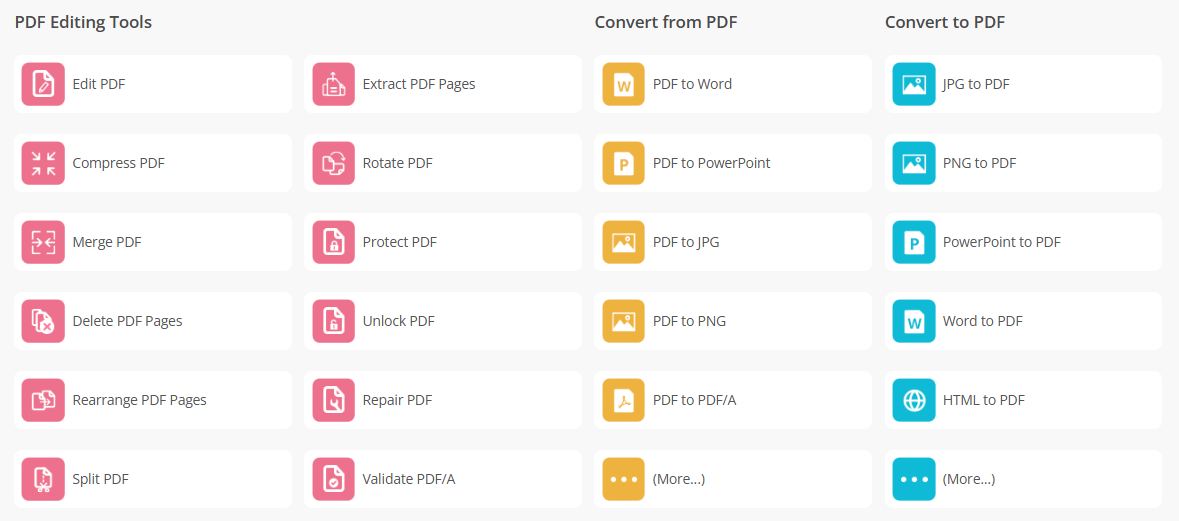Select the PDF to PNG converter
The height and width of the screenshot is (521, 1179).
(x=689, y=321)
